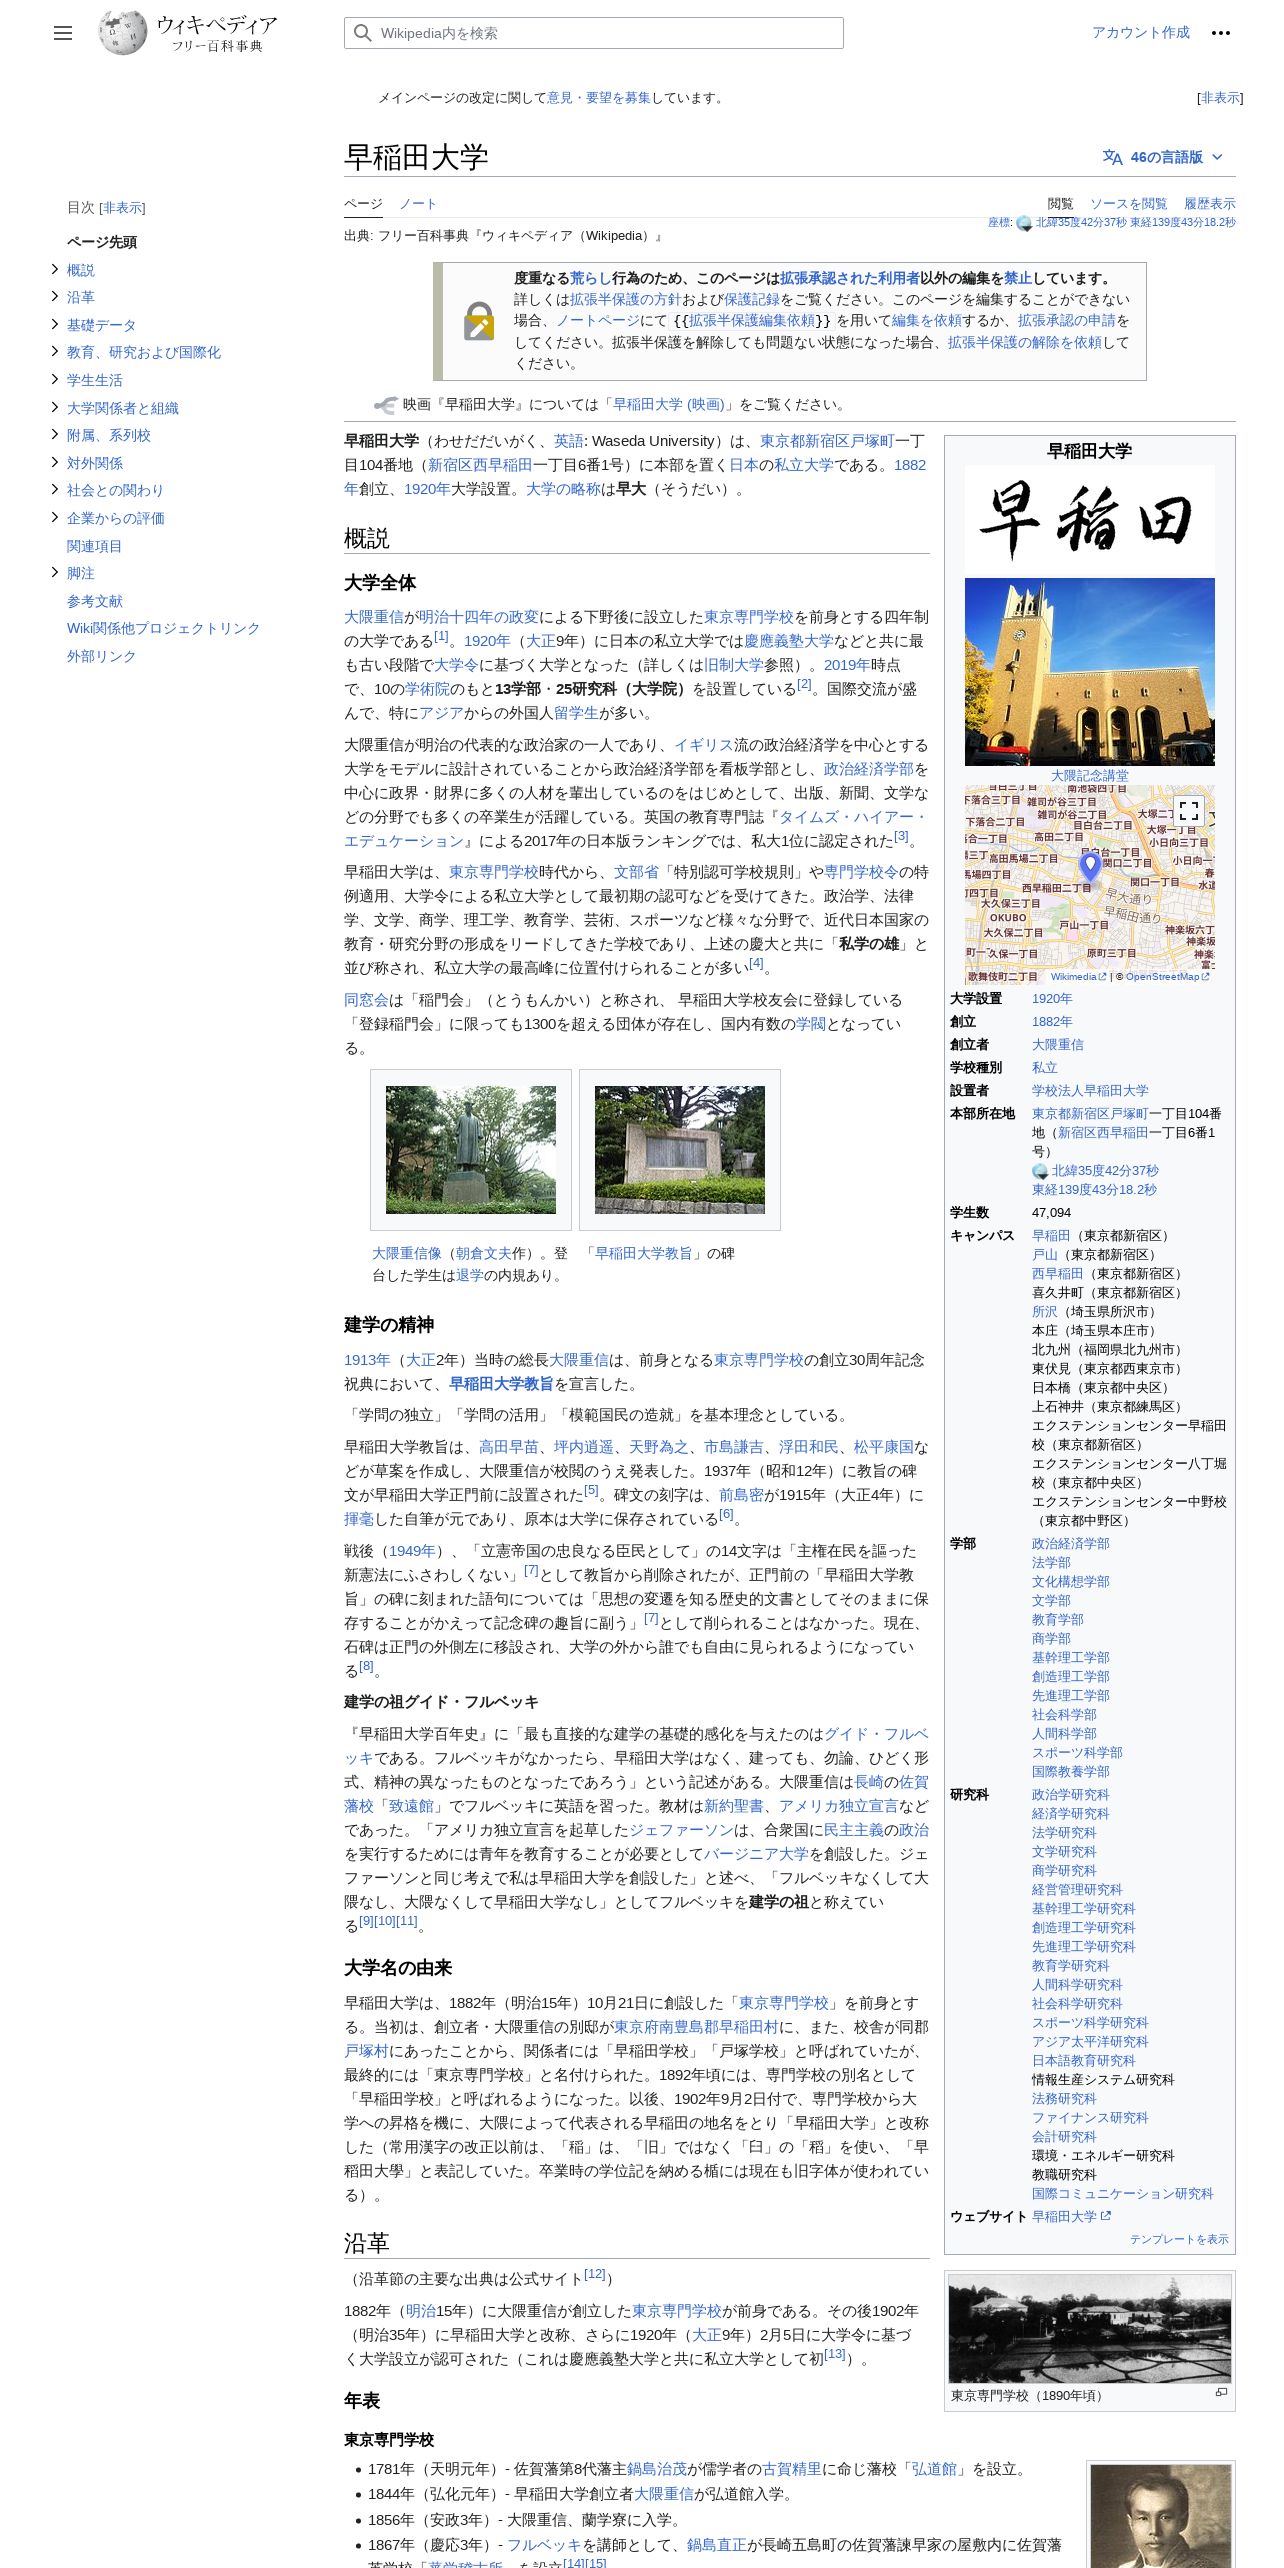Click the globe icon beside 北緯35度42分37秒 in infobox
This screenshot has width=1284, height=2568.
pyautogui.click(x=1040, y=1171)
